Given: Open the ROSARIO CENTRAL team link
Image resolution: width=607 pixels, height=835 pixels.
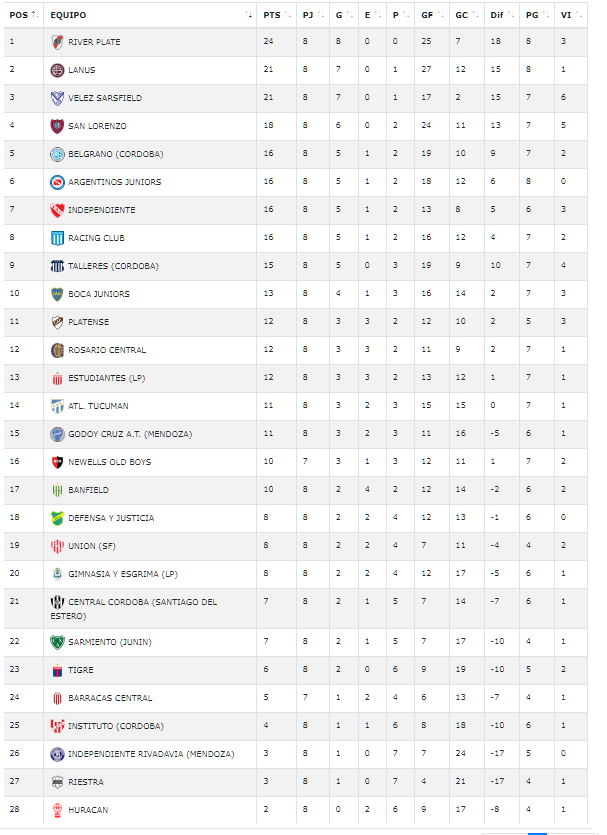Looking at the screenshot, I should click(x=107, y=350).
